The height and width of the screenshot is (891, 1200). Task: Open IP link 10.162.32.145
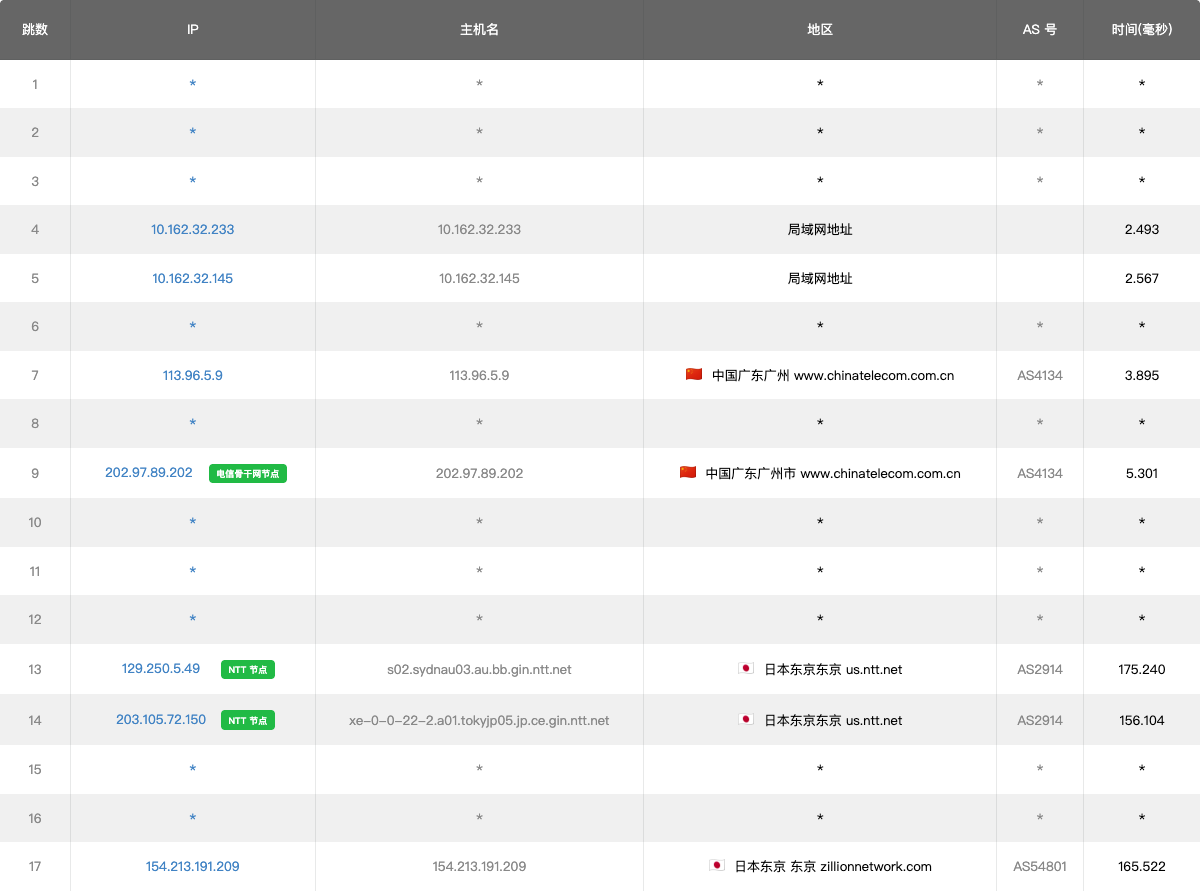(193, 278)
